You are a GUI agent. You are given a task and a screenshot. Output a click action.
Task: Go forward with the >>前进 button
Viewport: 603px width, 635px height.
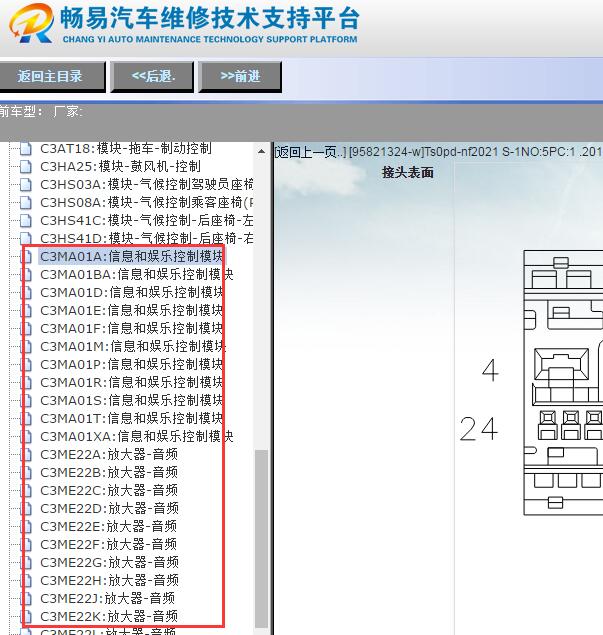pos(240,77)
